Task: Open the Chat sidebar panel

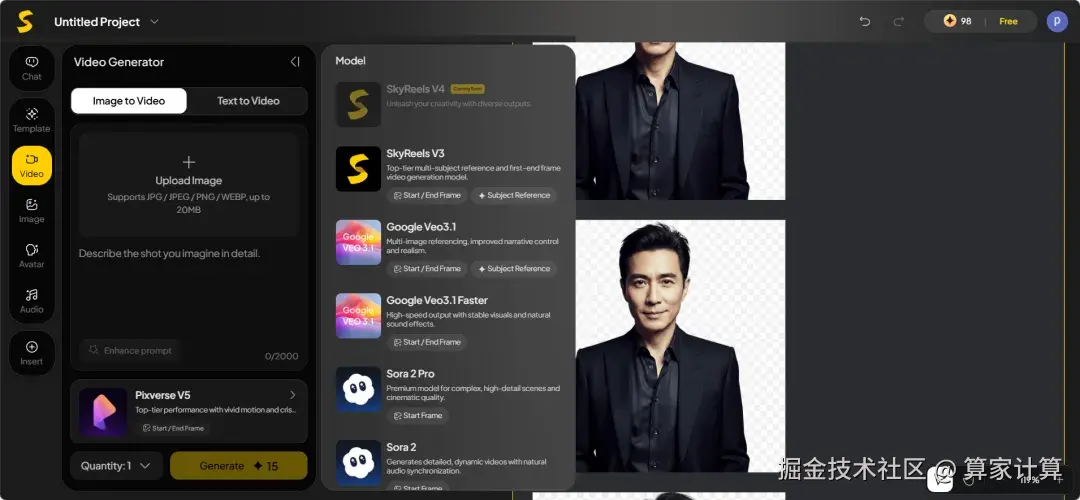Action: [32, 68]
